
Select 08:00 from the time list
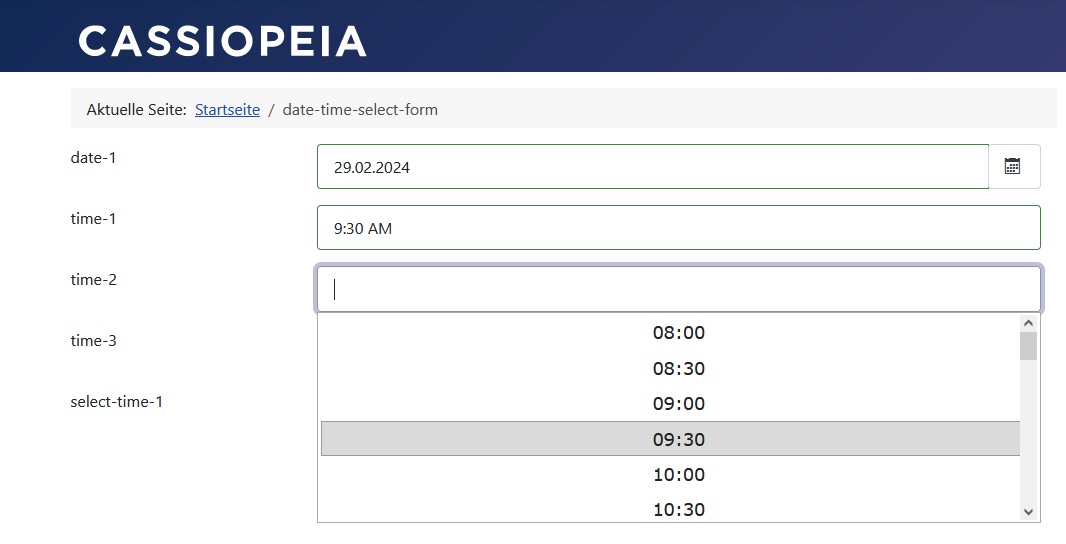[x=678, y=333]
